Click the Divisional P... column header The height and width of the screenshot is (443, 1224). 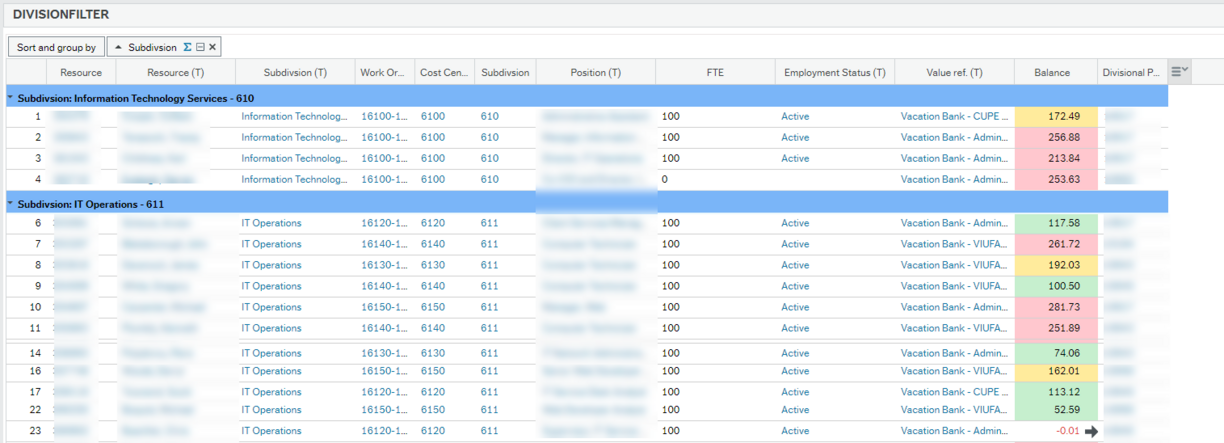click(1131, 72)
